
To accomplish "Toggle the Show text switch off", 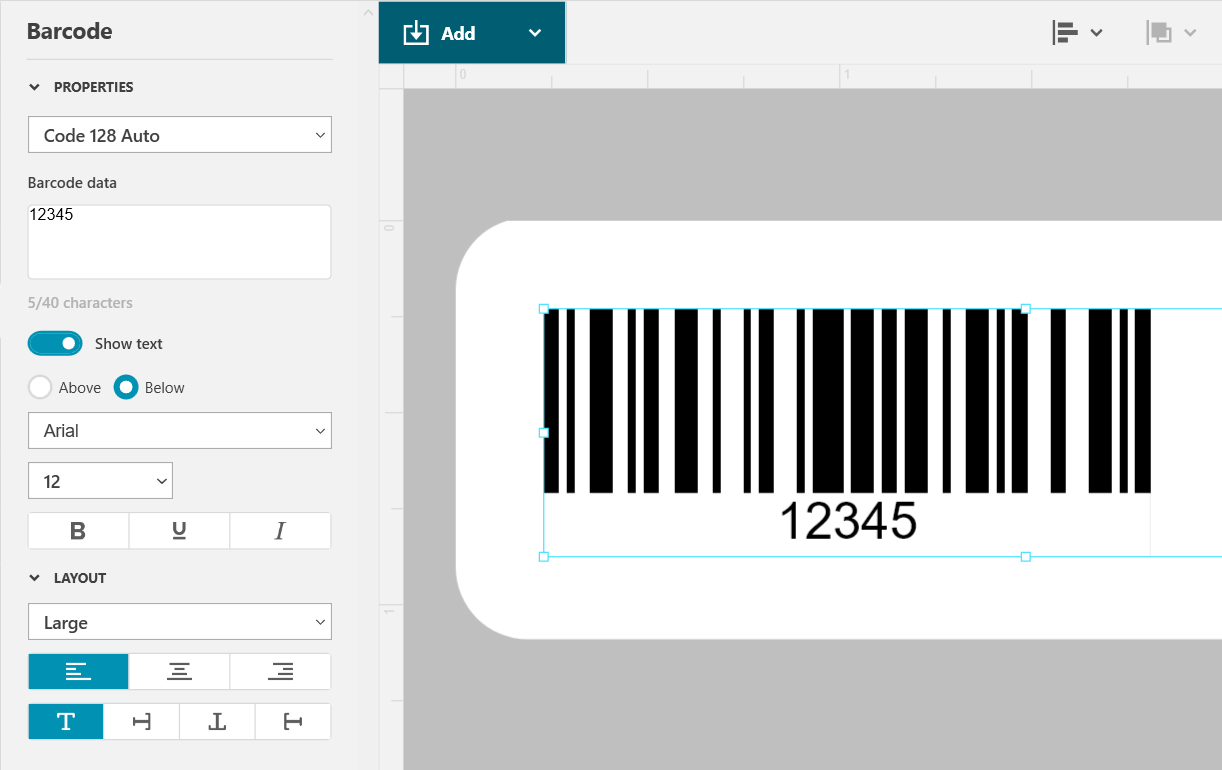I will tap(55, 344).
